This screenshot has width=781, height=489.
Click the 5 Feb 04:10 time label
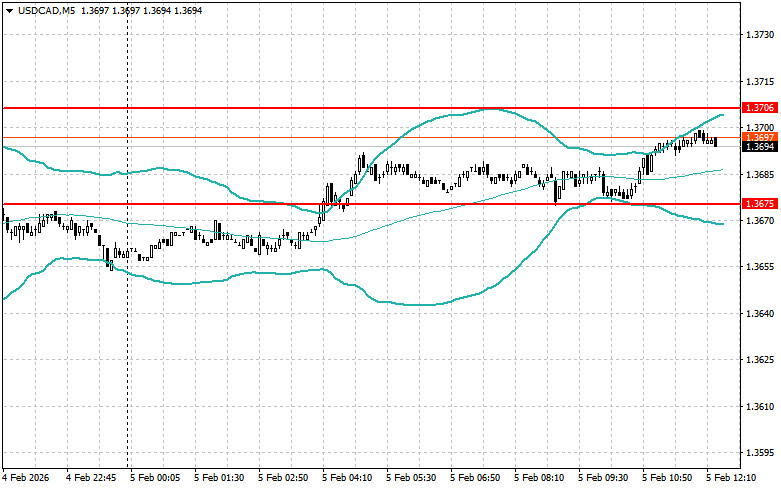347,478
